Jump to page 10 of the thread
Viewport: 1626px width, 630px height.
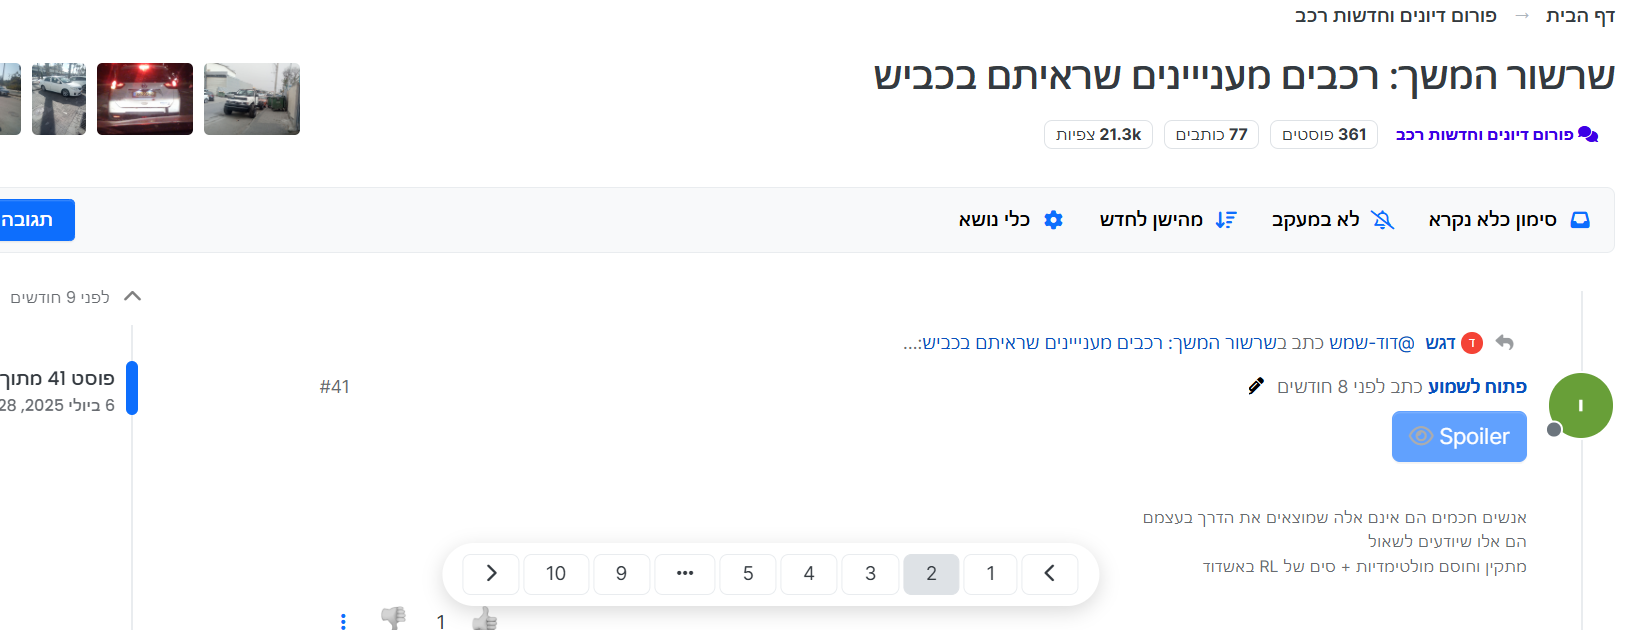point(555,574)
